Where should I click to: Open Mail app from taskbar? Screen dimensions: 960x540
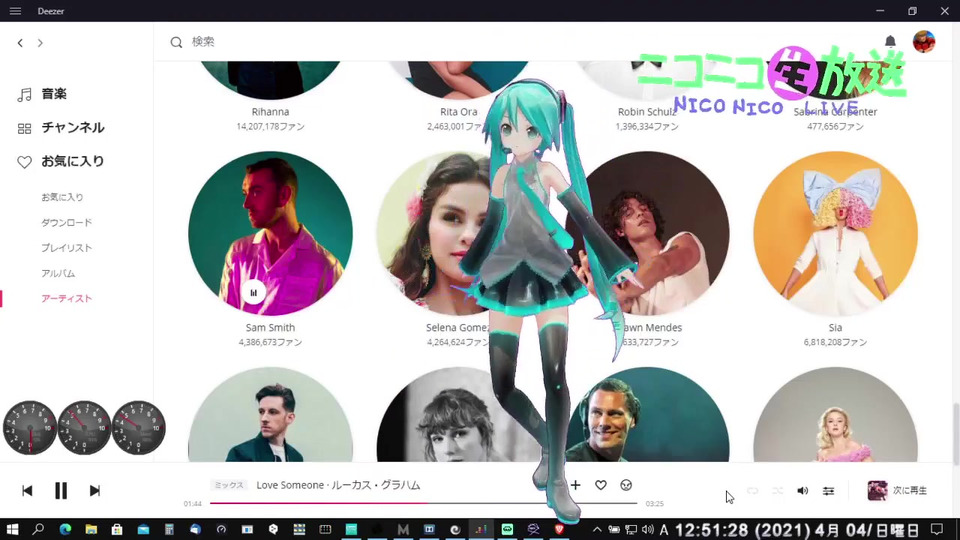click(x=143, y=530)
